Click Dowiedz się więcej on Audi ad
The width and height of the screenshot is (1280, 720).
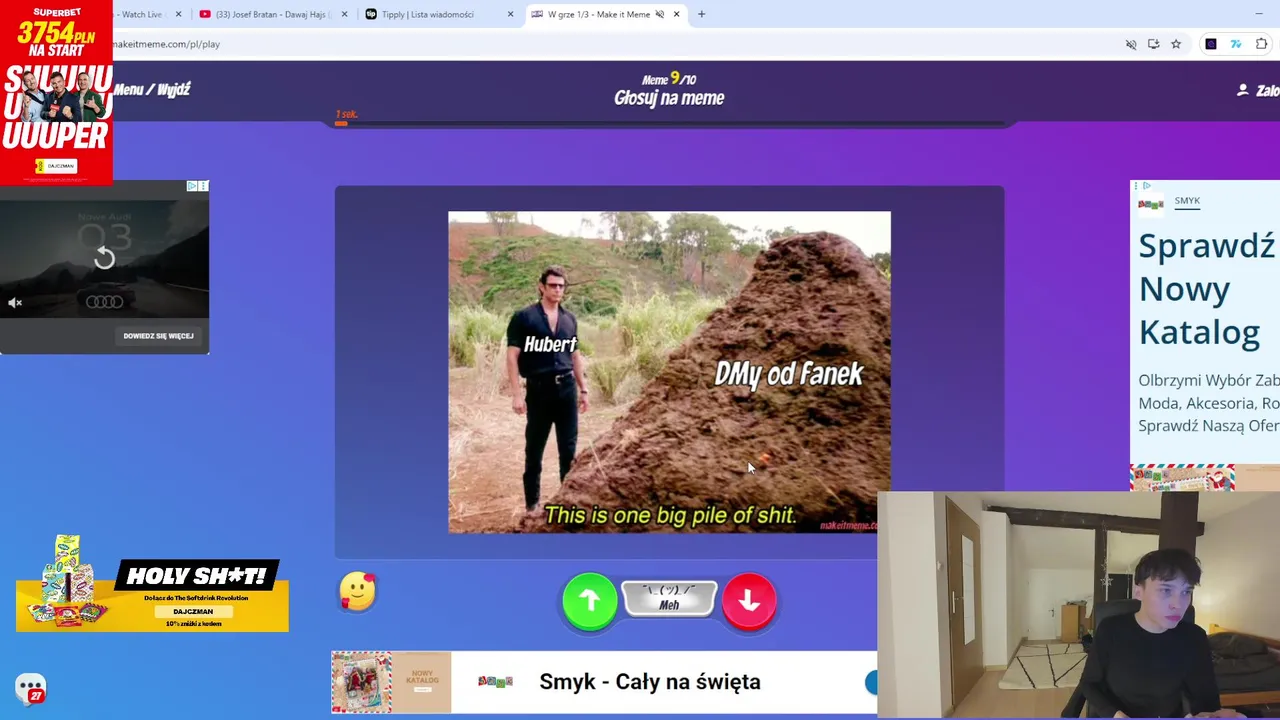158,336
